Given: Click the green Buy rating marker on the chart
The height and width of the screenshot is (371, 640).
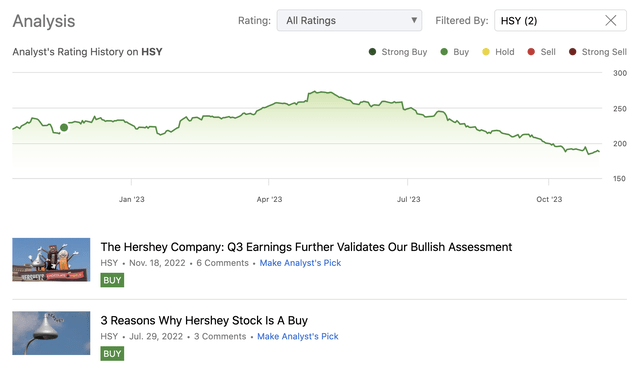Looking at the screenshot, I should 64,128.
